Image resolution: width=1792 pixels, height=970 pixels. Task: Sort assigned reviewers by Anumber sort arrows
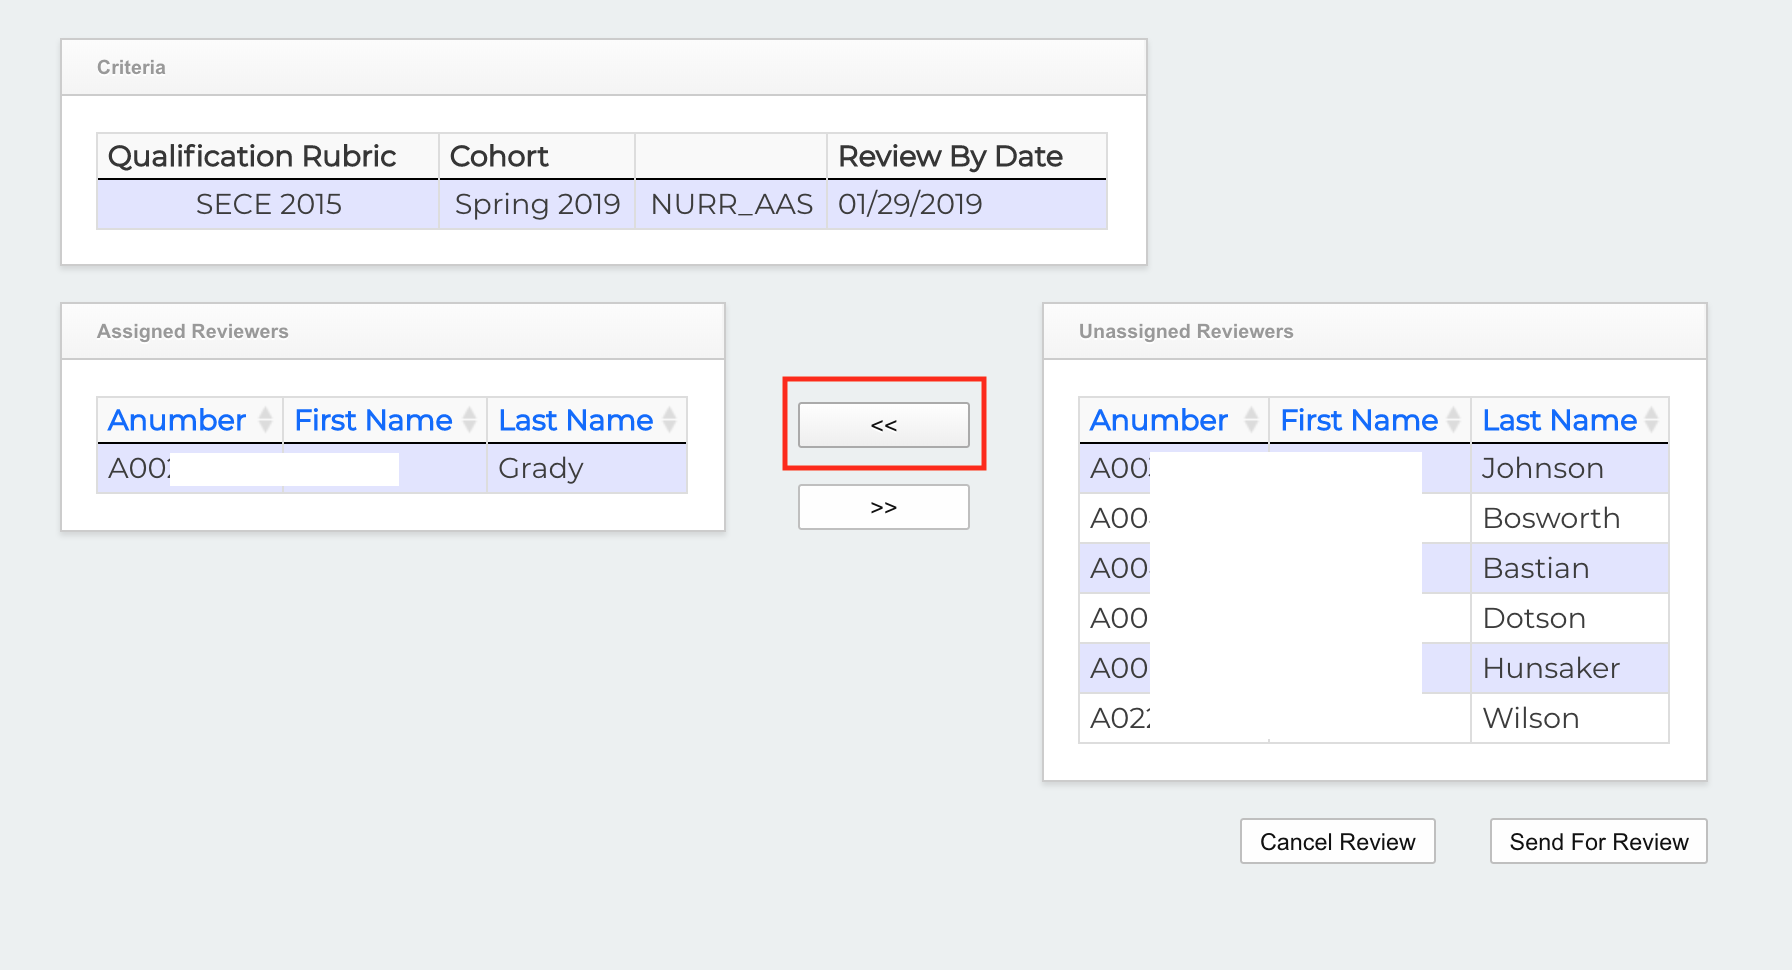tap(265, 420)
